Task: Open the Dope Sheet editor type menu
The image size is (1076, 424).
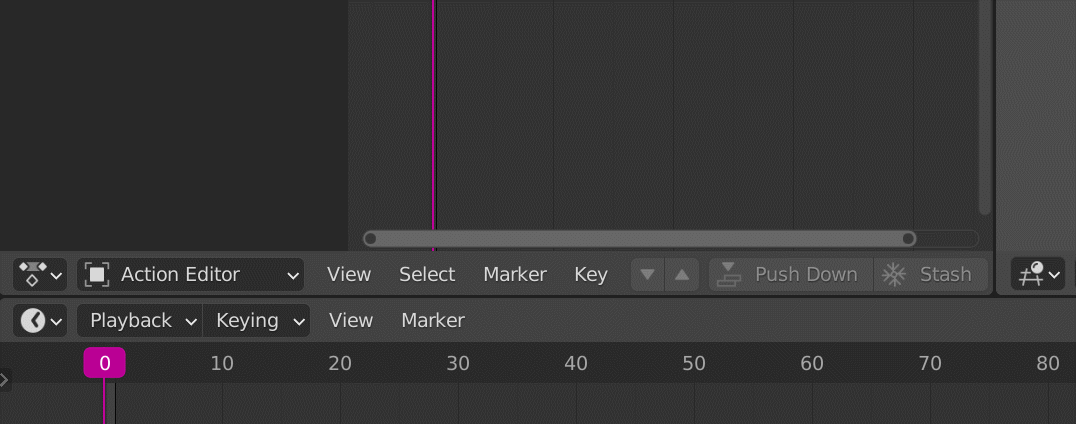Action: (40, 274)
